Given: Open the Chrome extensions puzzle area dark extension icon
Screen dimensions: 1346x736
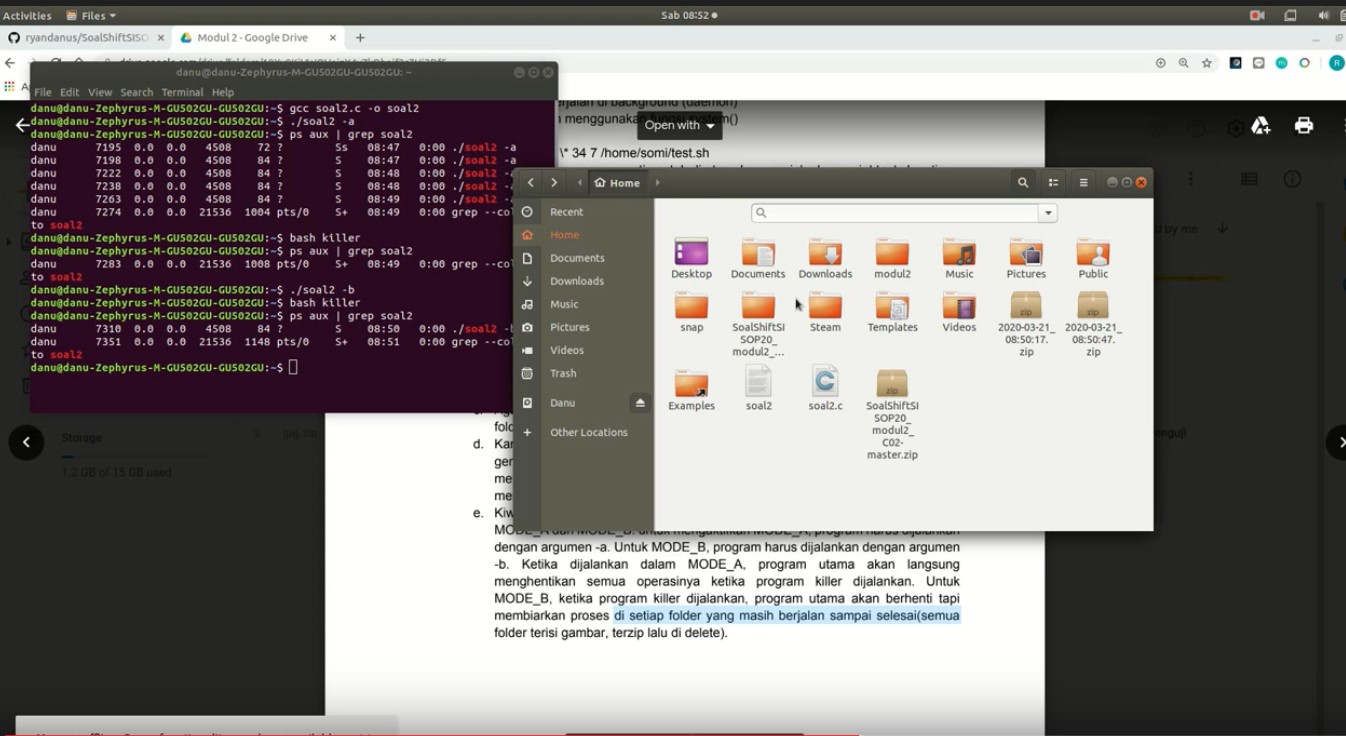Looking at the screenshot, I should point(1235,61).
